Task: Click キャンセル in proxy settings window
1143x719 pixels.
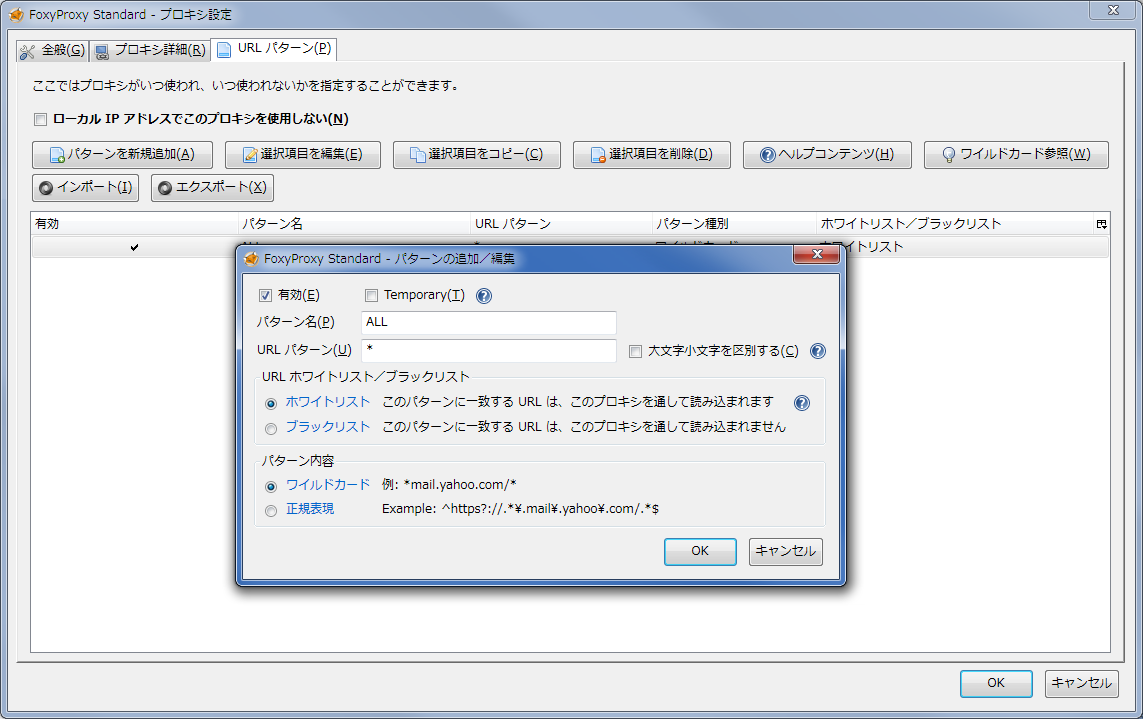Action: [x=1082, y=683]
